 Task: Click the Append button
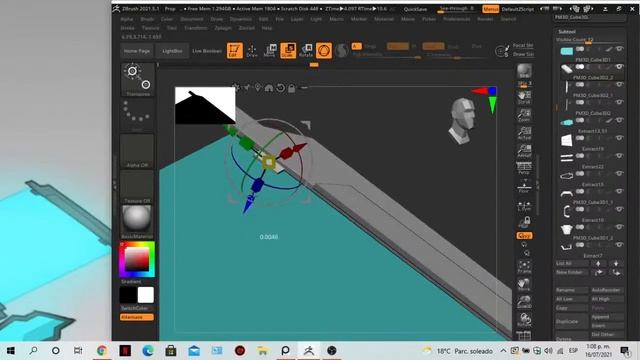[607, 317]
